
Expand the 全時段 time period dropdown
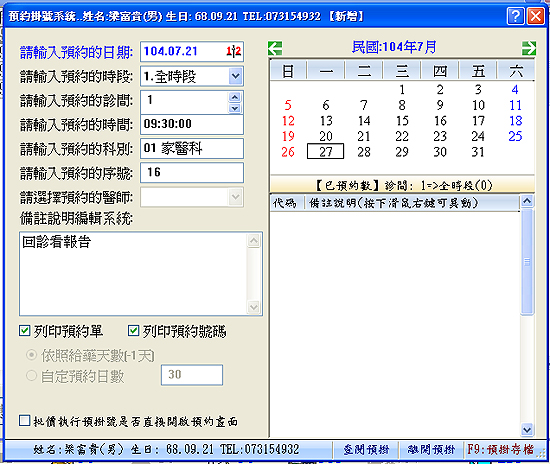coord(235,76)
